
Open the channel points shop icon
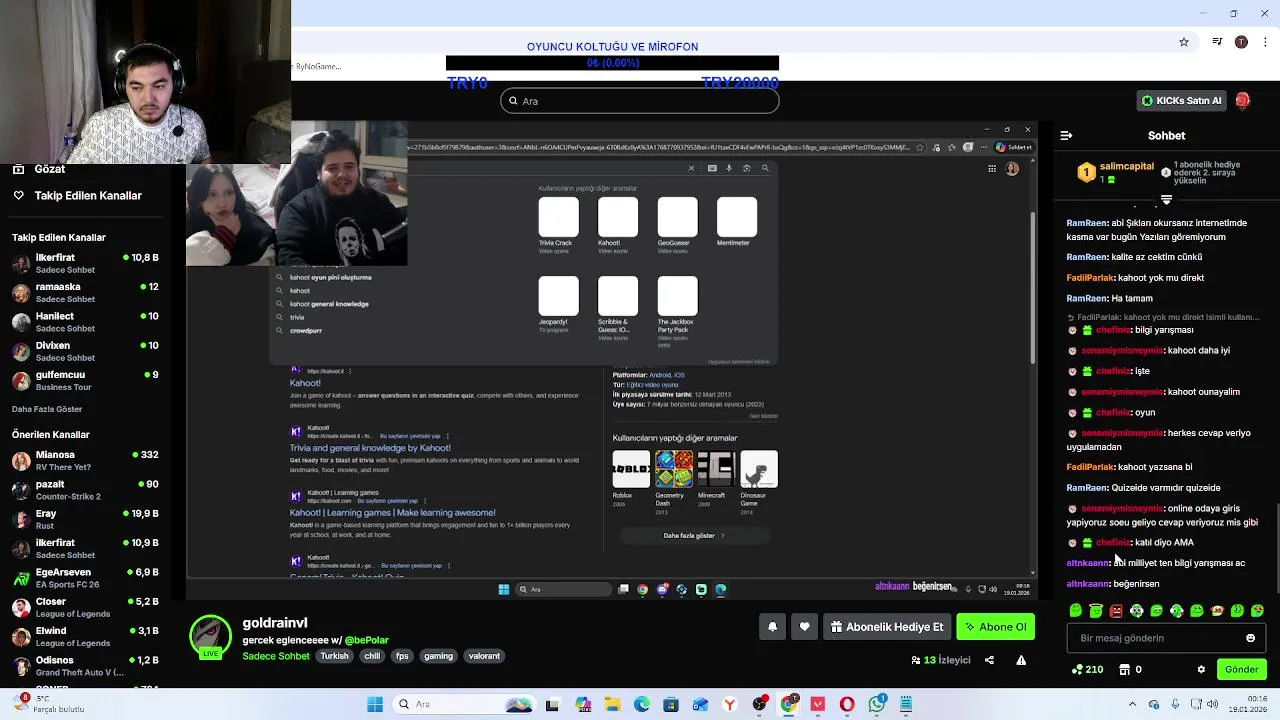(x=1124, y=669)
